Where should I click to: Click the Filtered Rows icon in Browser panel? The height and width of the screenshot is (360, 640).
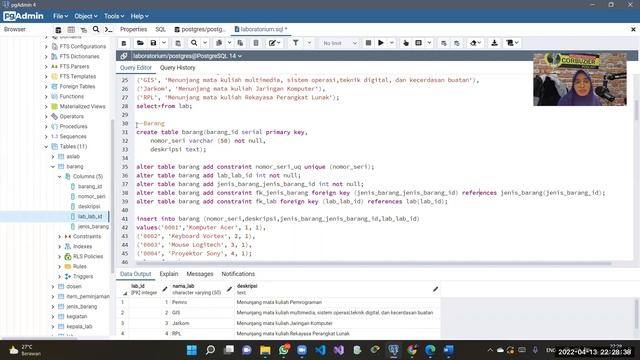(x=84, y=30)
